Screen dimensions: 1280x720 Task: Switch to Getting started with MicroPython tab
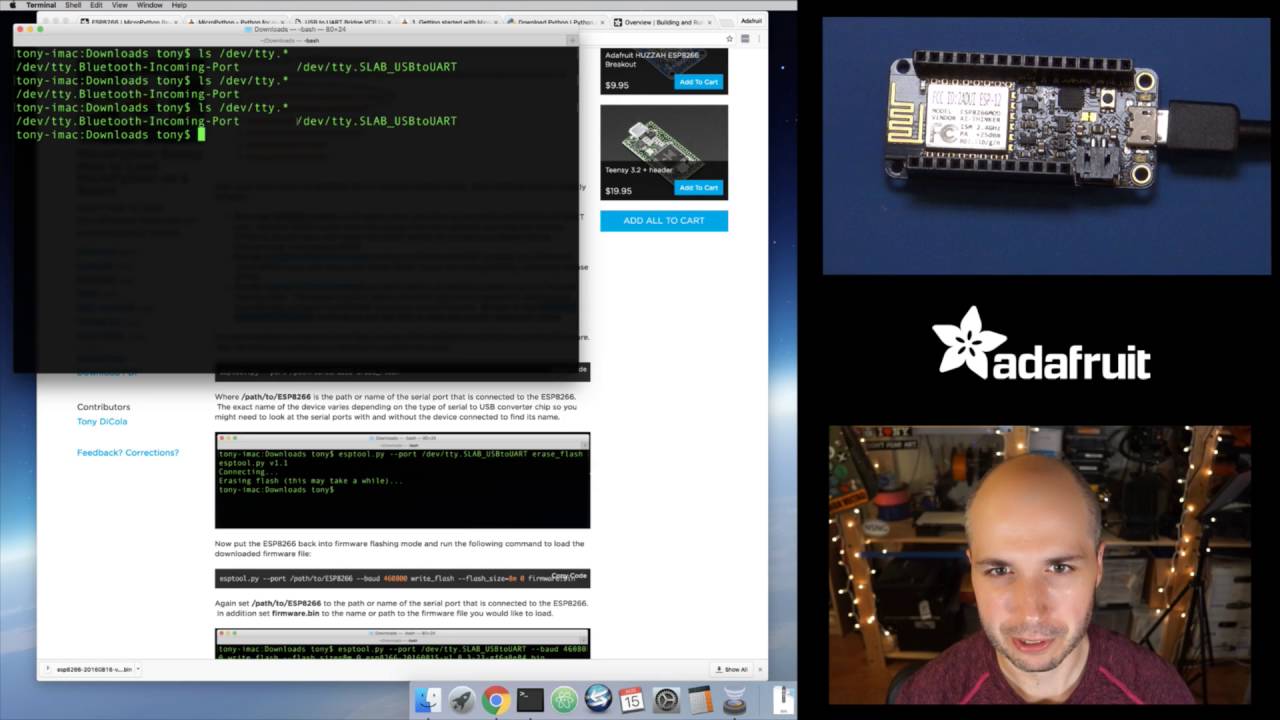tap(450, 22)
